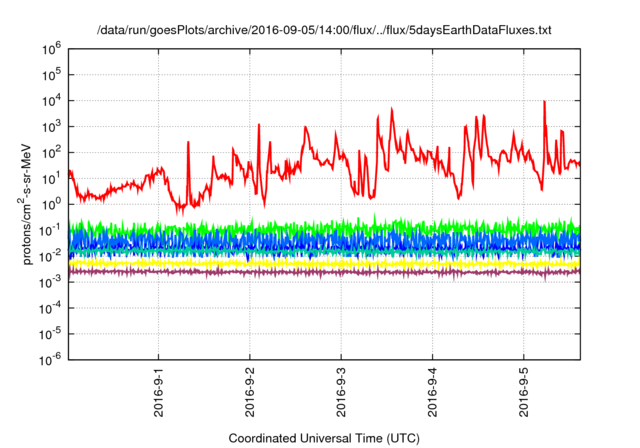Select the 10^2 y-axis label
The height and width of the screenshot is (448, 640).
[x=51, y=153]
